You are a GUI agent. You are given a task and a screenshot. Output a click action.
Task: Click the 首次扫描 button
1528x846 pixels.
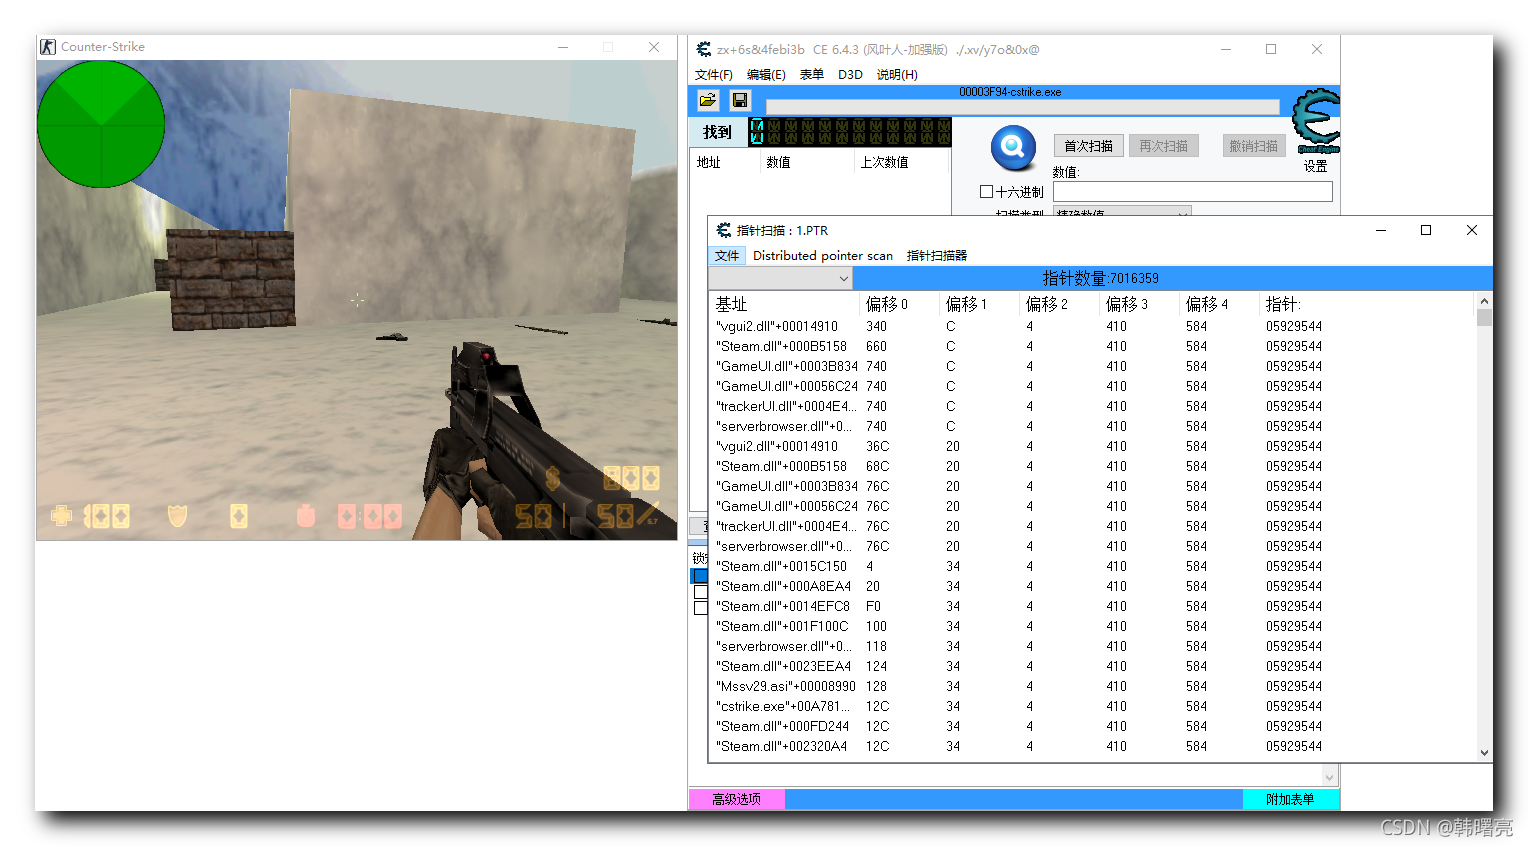click(x=1088, y=146)
